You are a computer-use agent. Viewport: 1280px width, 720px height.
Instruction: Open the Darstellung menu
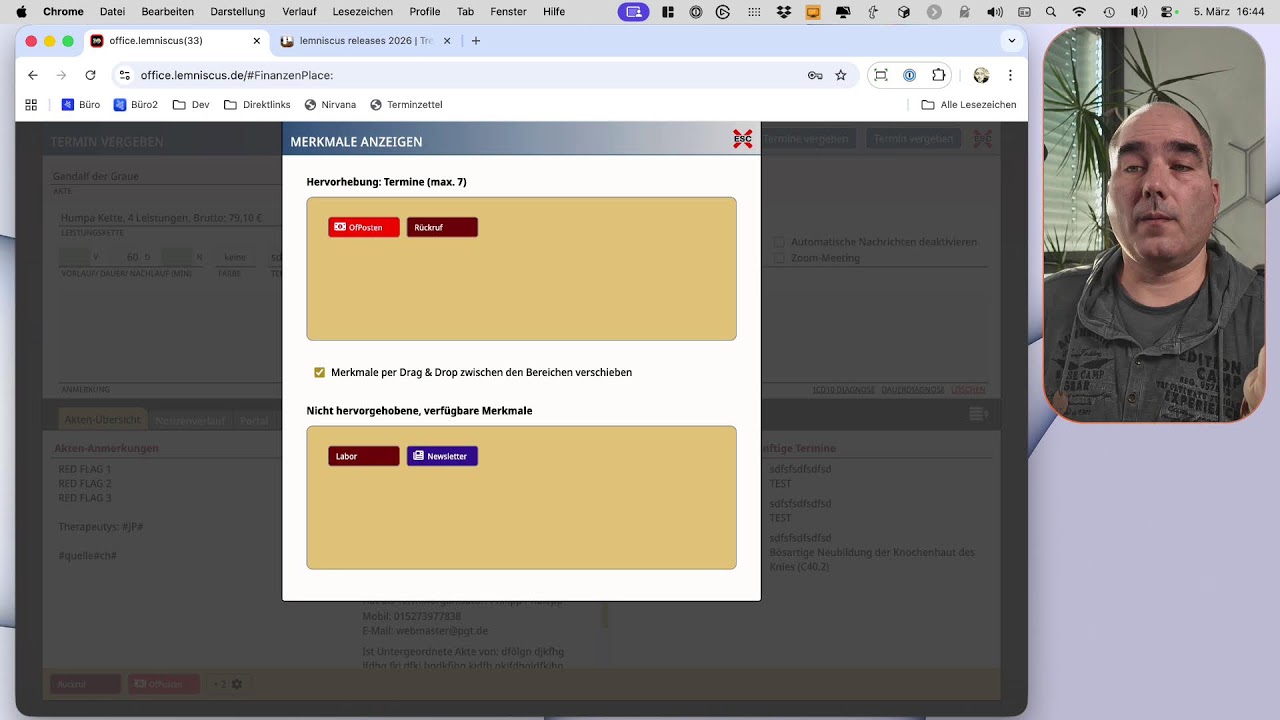(x=238, y=12)
